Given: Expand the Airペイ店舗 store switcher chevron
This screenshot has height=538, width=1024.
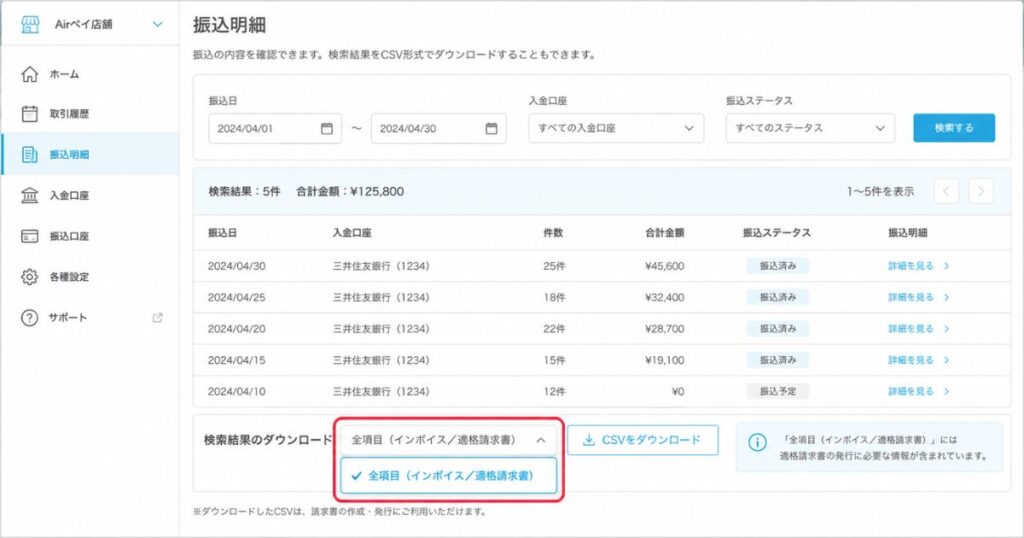Looking at the screenshot, I should [157, 24].
